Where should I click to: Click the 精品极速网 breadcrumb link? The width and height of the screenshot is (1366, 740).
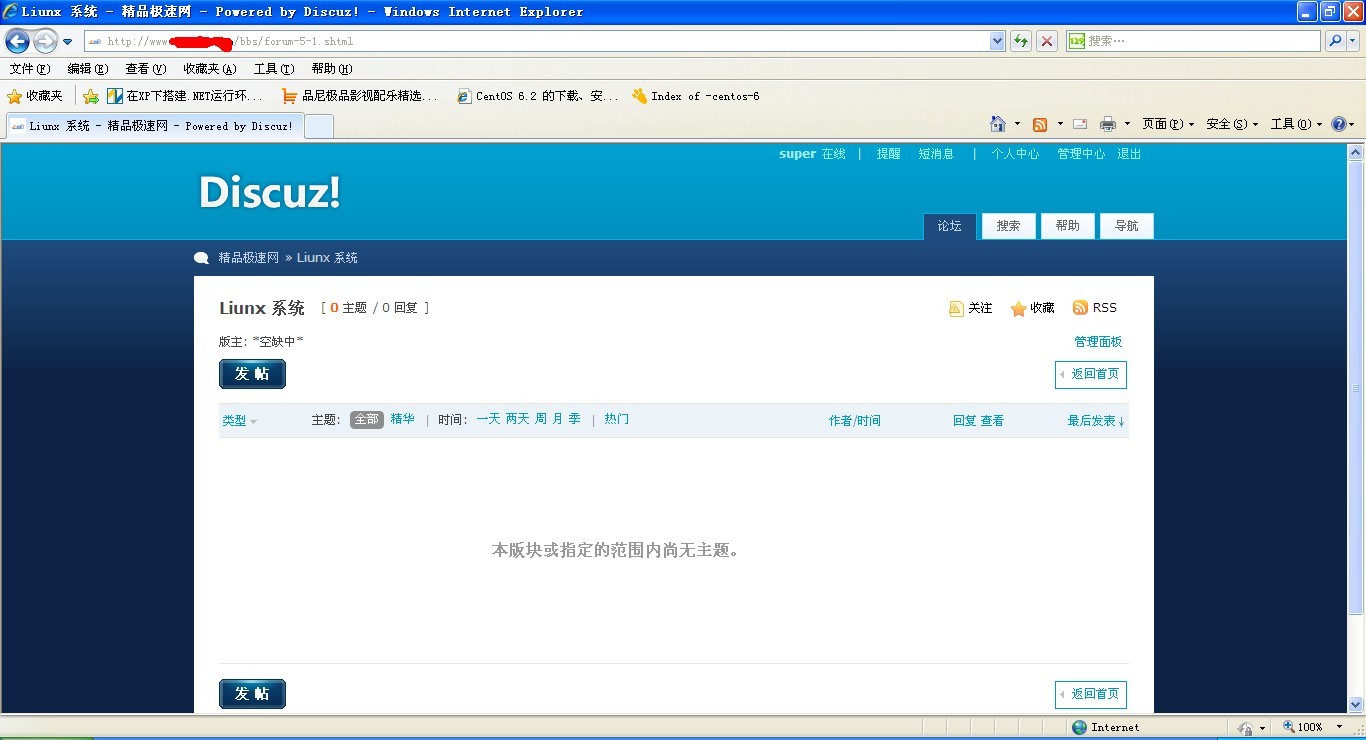[249, 258]
